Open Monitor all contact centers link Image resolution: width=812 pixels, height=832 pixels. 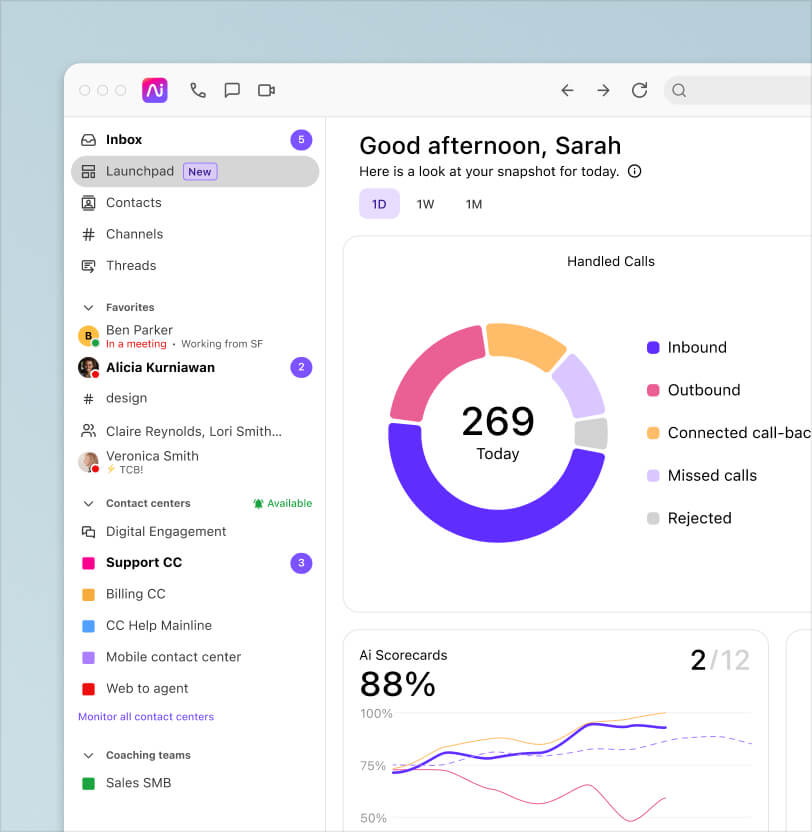(x=146, y=717)
